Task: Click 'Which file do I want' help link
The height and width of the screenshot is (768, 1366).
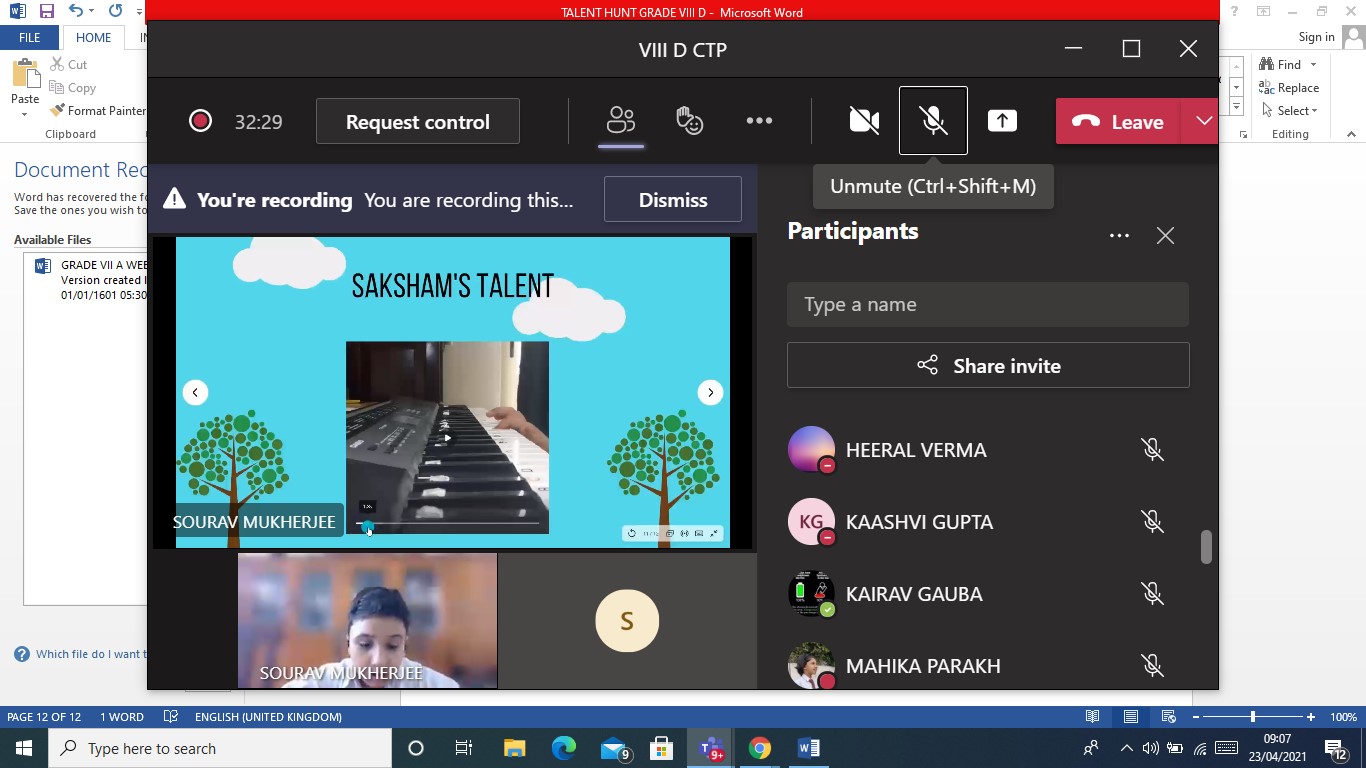Action: click(80, 654)
